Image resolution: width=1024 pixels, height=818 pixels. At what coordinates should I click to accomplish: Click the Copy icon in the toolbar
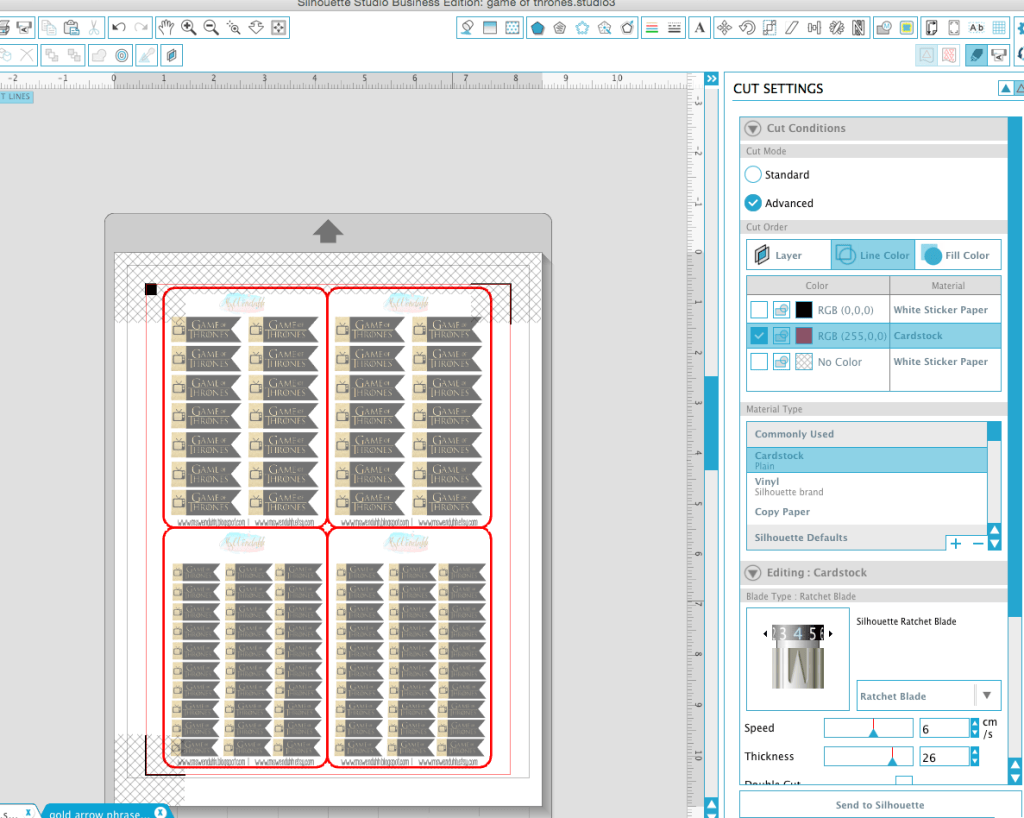48,27
